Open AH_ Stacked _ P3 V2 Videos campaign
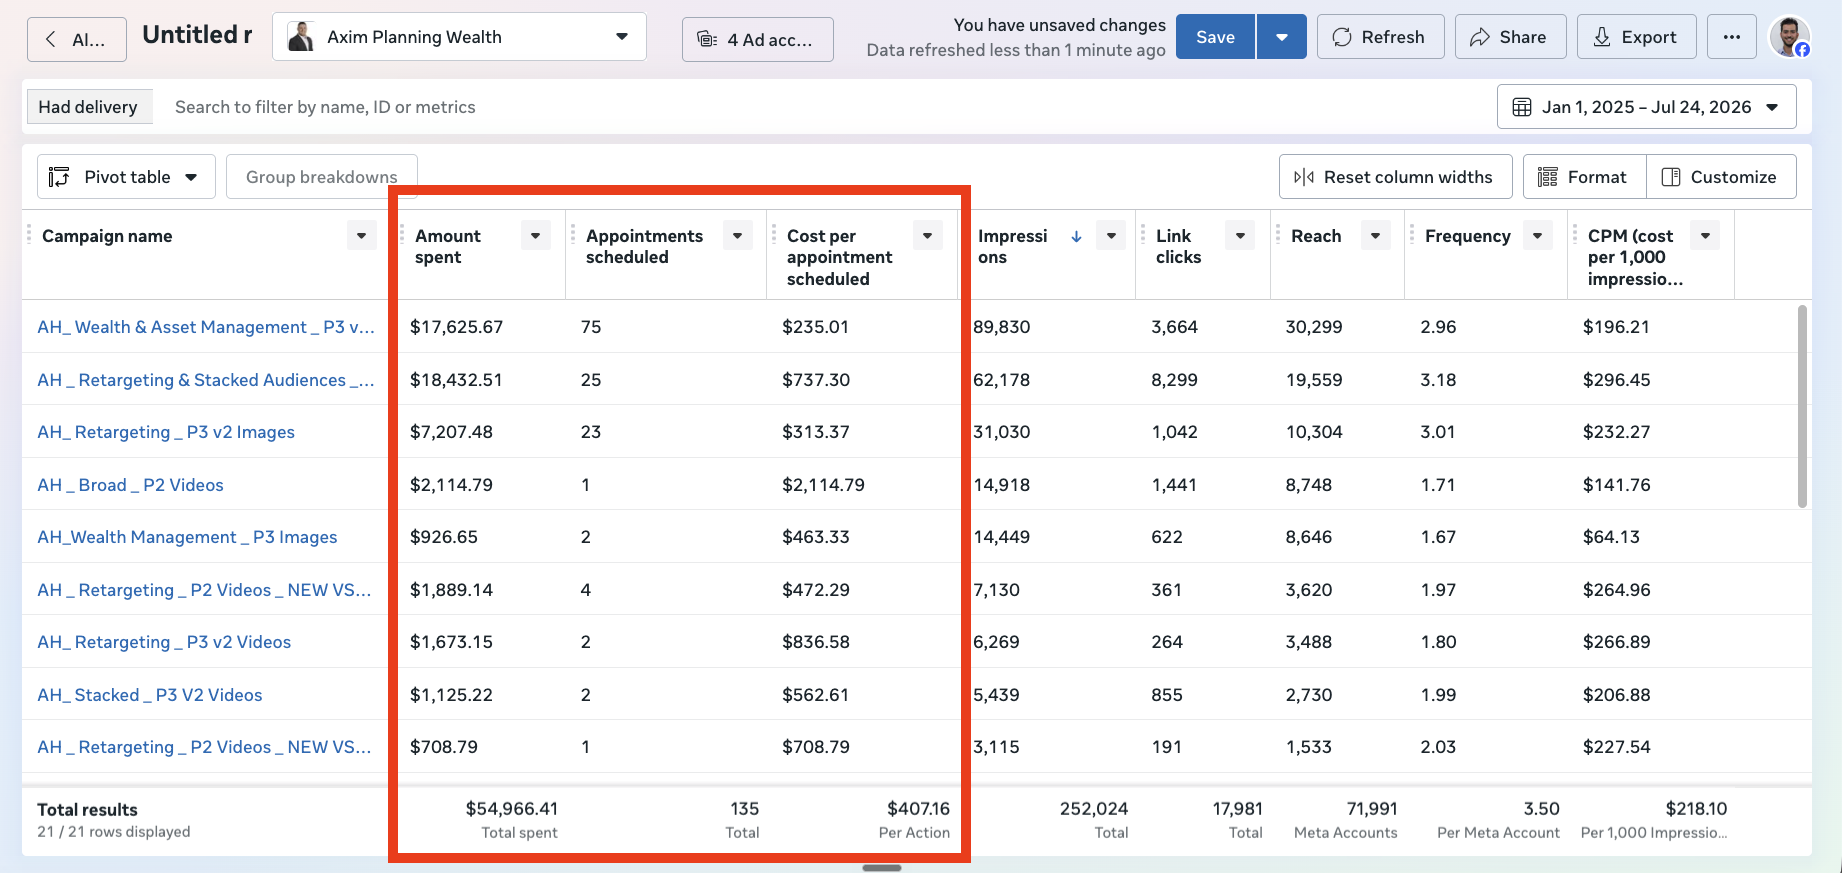This screenshot has height=873, width=1842. (150, 695)
